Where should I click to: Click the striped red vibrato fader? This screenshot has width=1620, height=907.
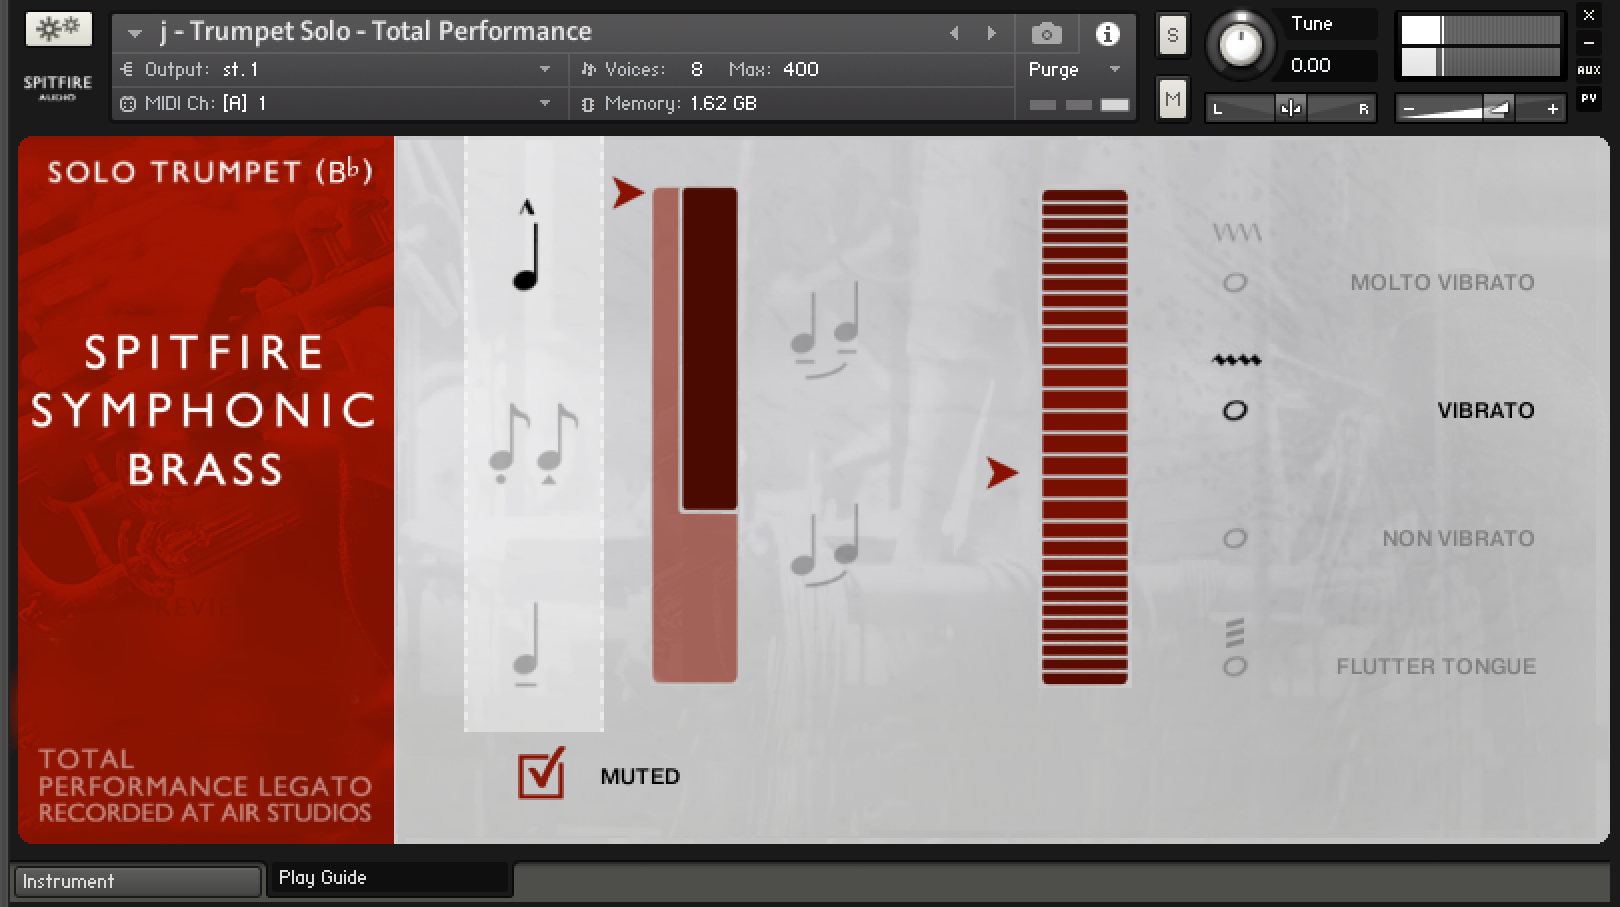1085,437
